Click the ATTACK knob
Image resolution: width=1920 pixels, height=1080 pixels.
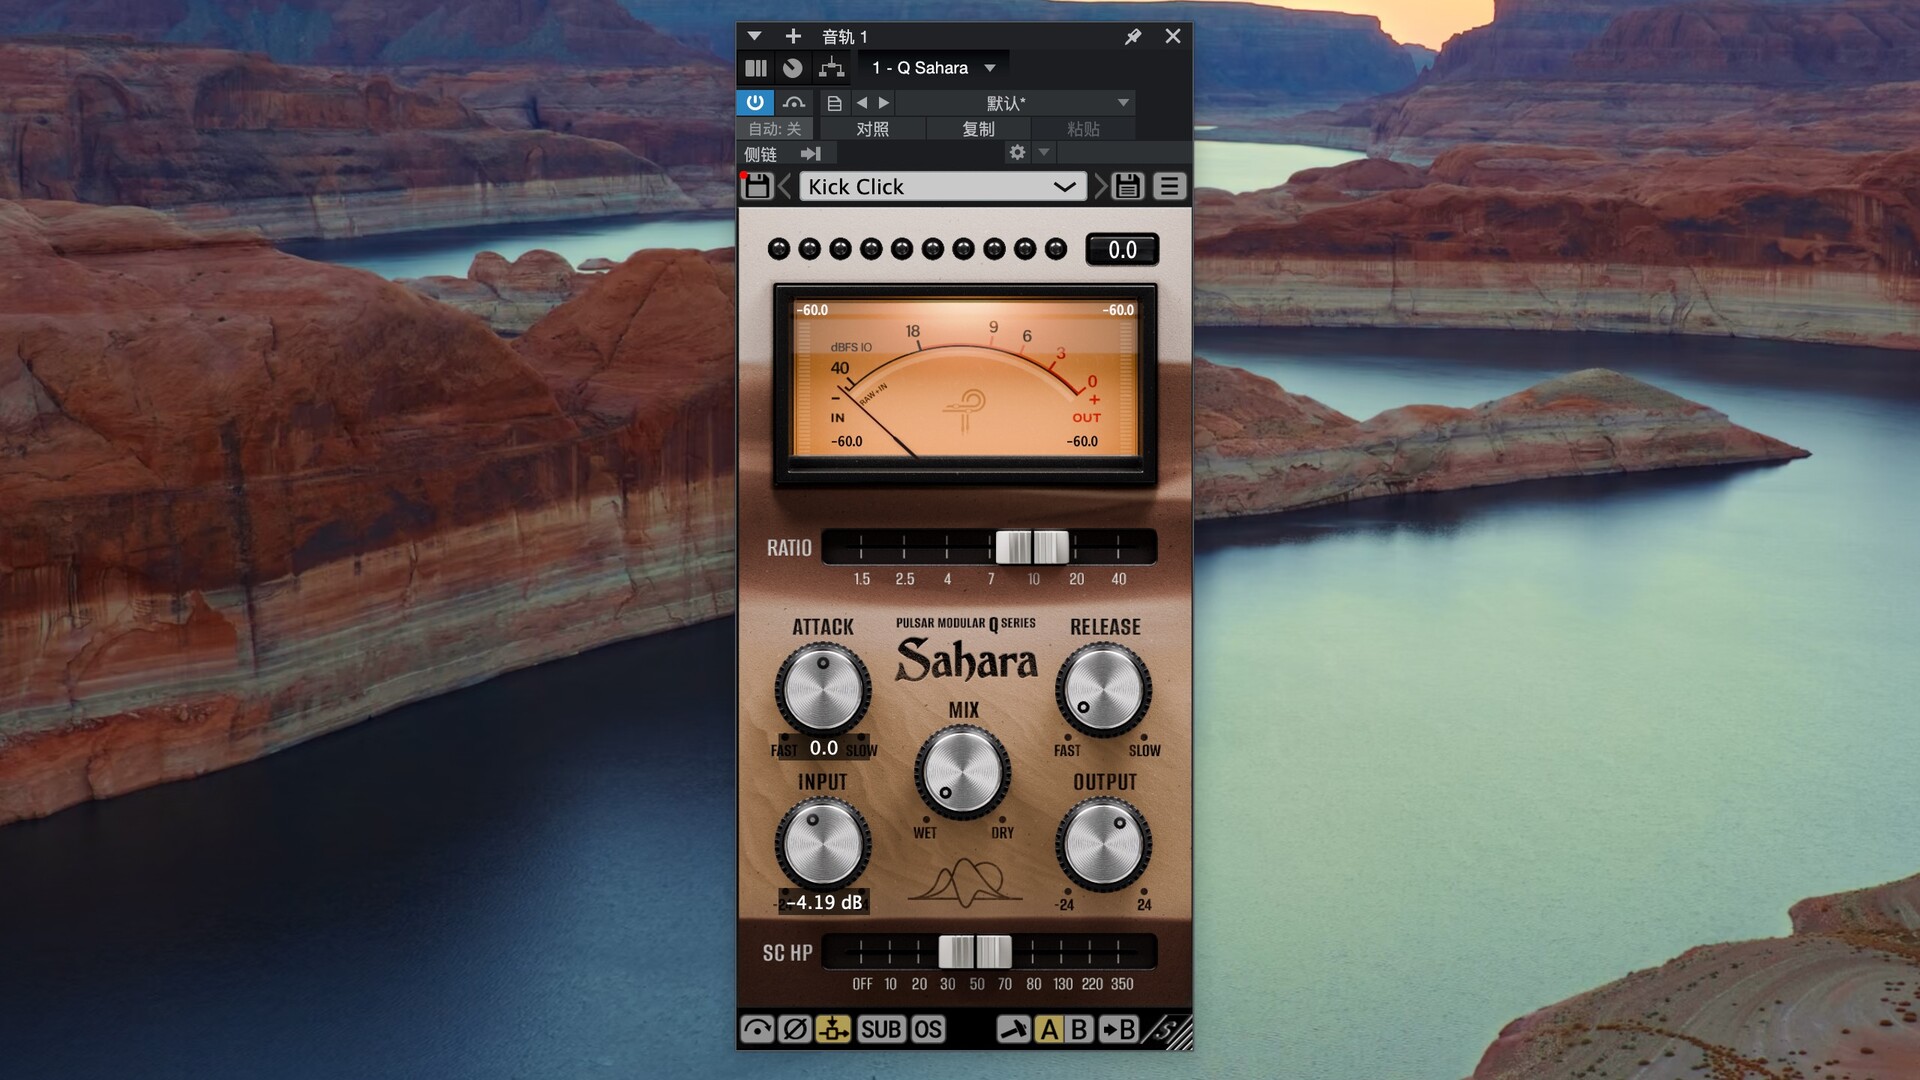click(x=823, y=690)
